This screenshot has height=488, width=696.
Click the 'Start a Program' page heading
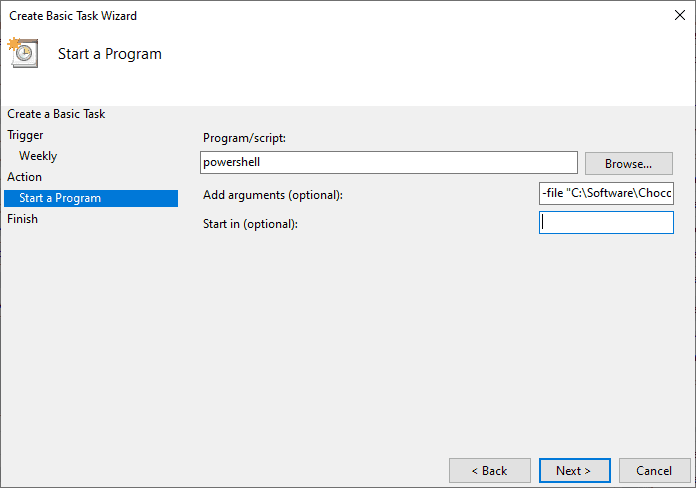point(109,54)
